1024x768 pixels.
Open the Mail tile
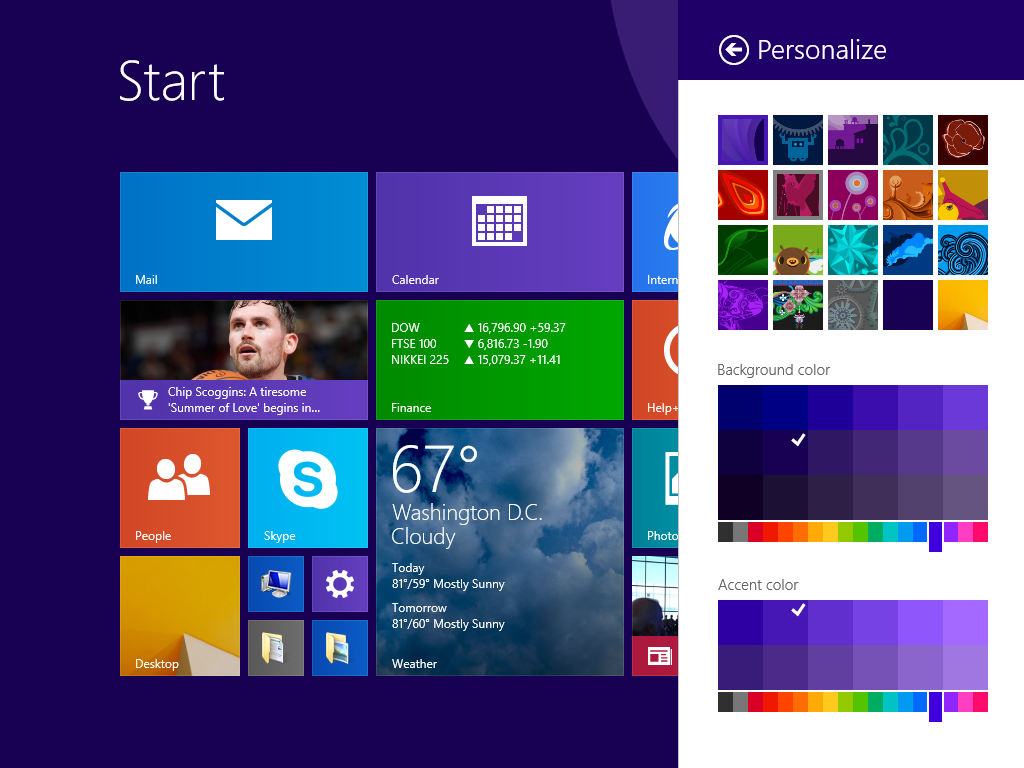point(243,230)
